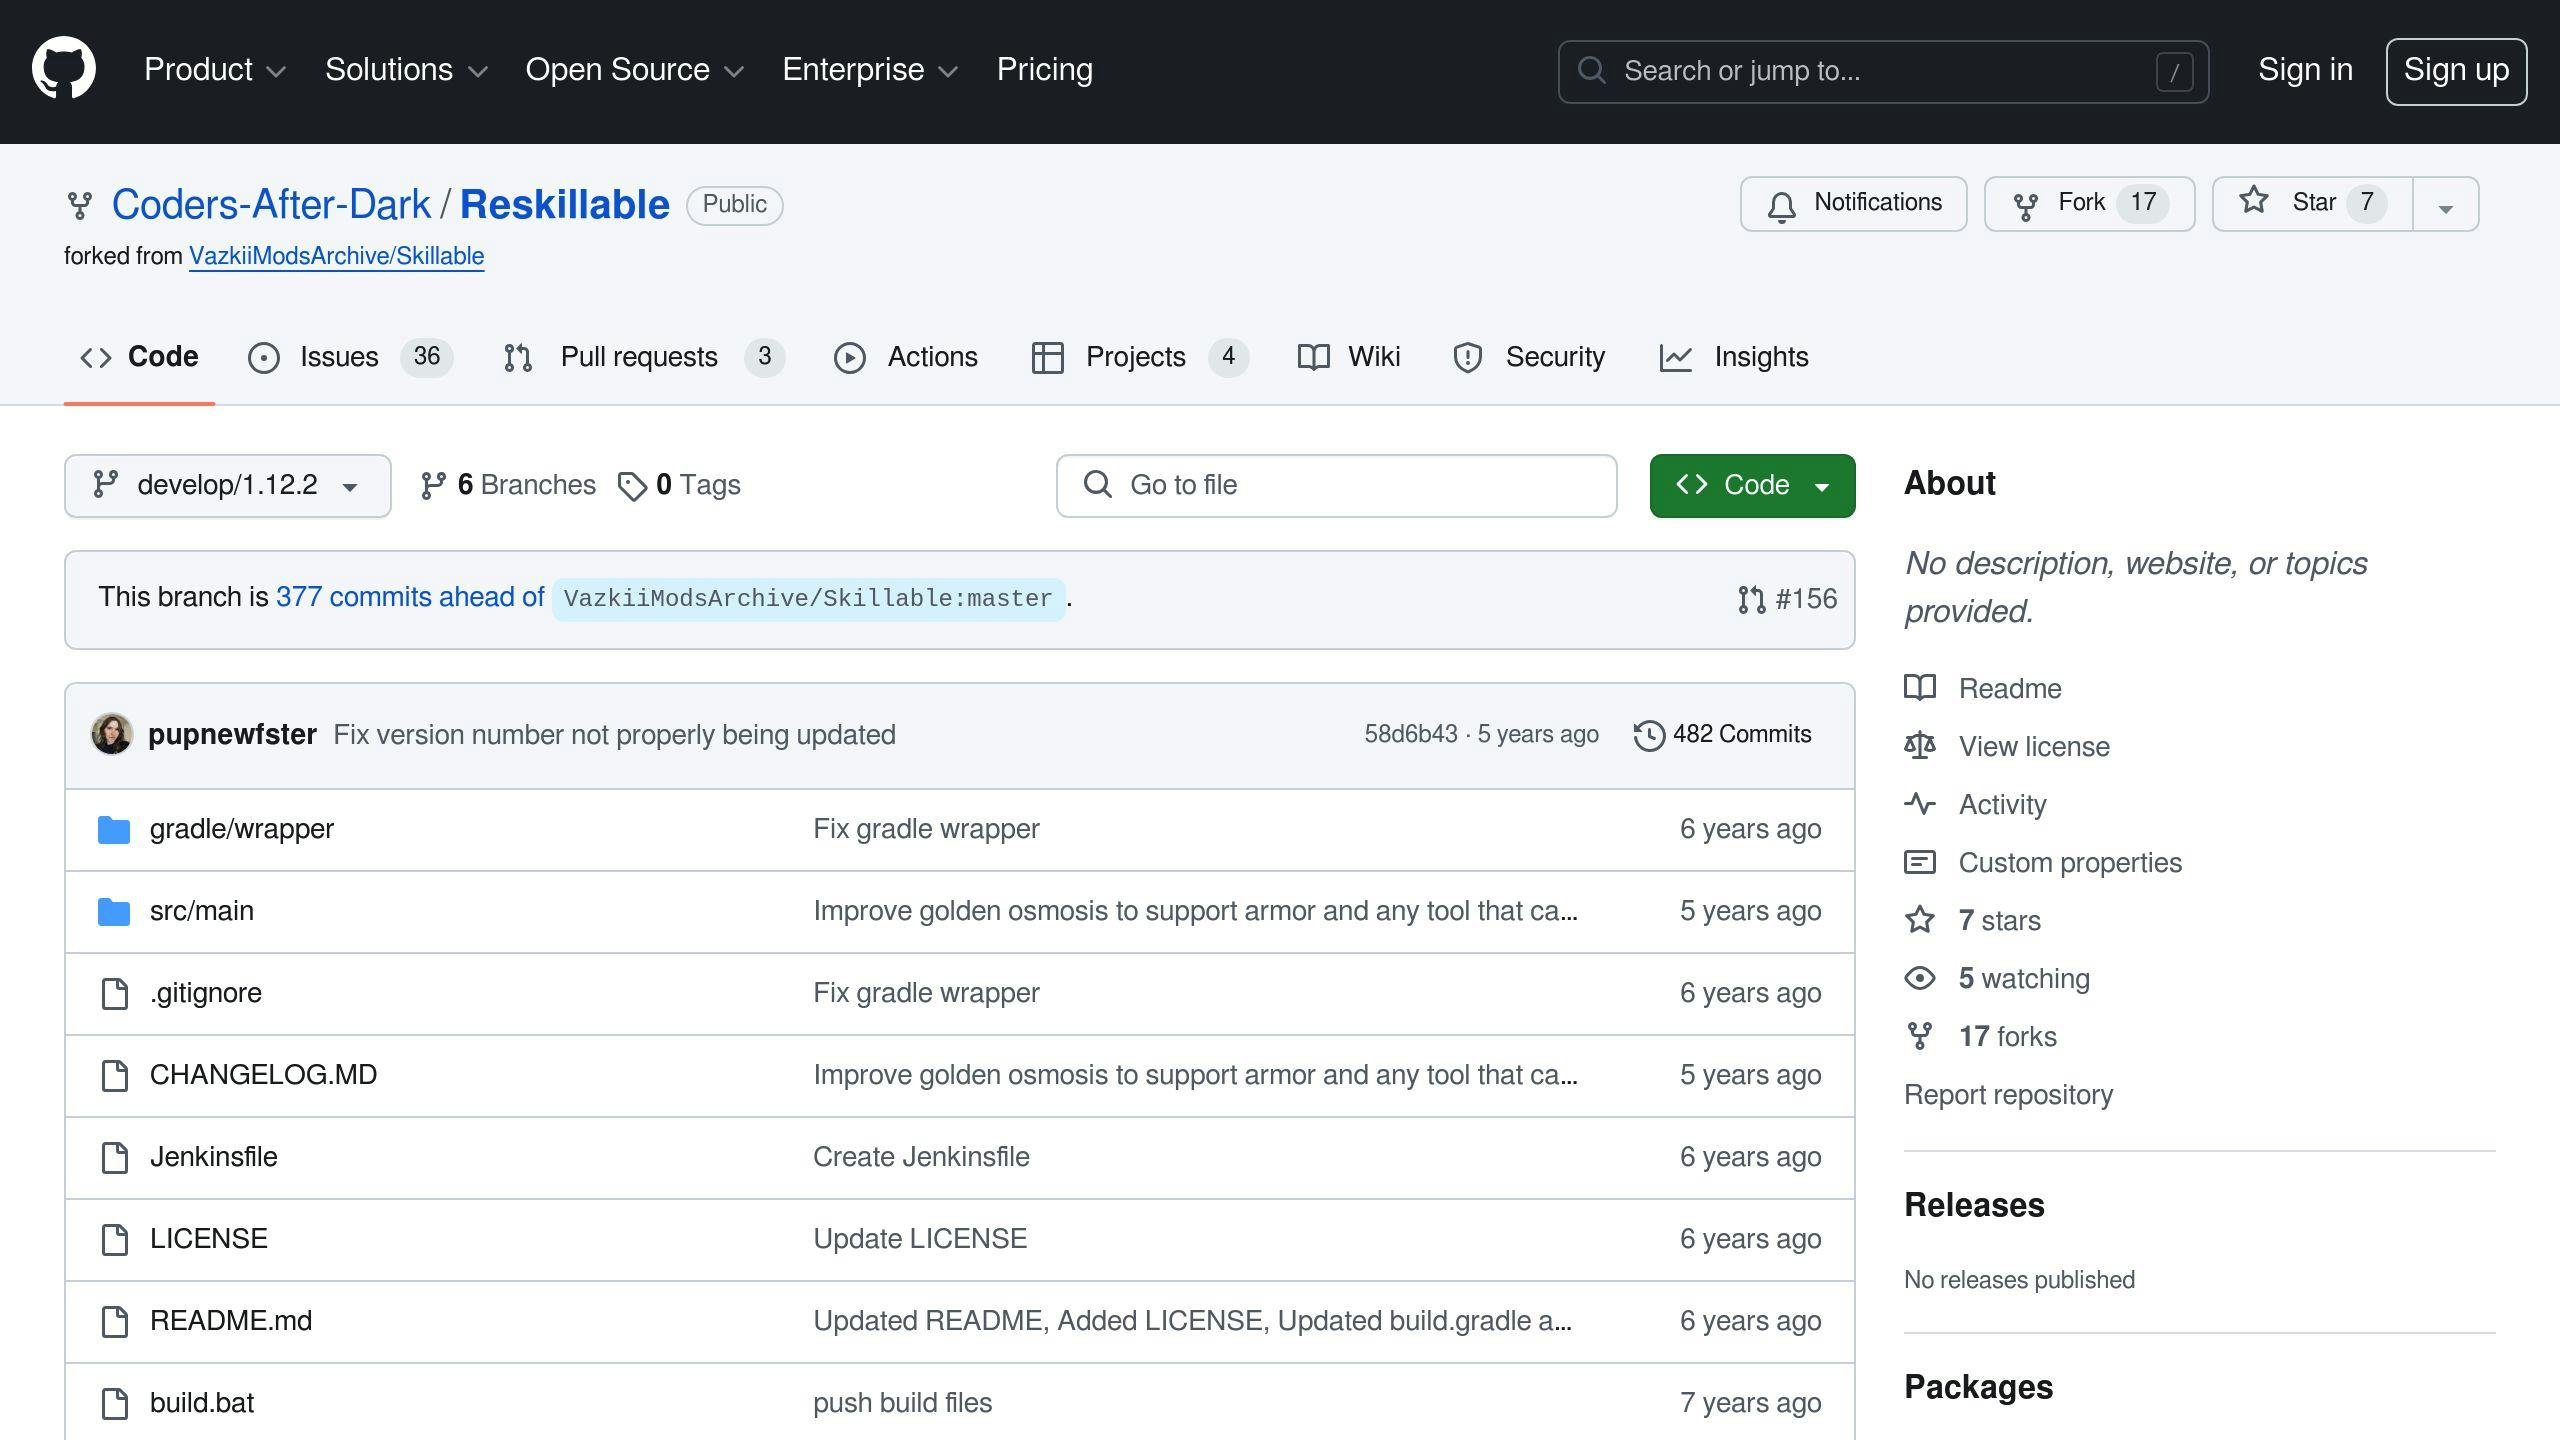Open the push build files commit message

click(903, 1403)
